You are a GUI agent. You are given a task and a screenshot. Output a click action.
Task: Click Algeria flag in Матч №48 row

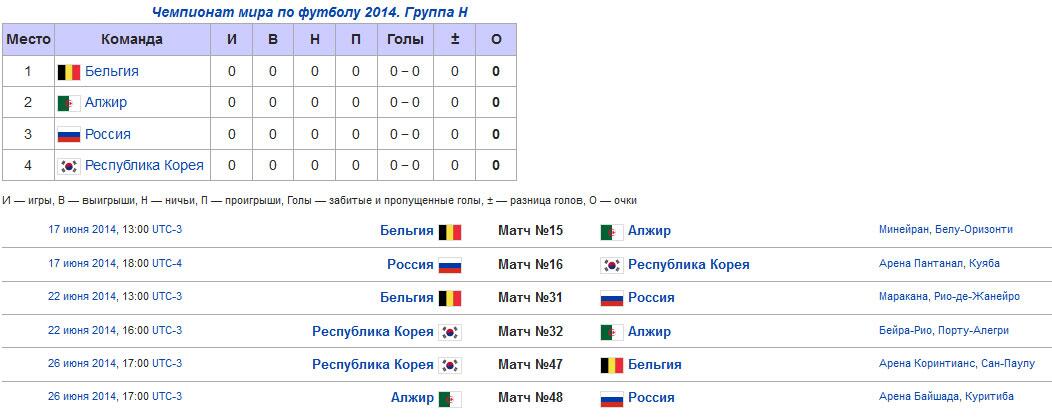coord(449,398)
